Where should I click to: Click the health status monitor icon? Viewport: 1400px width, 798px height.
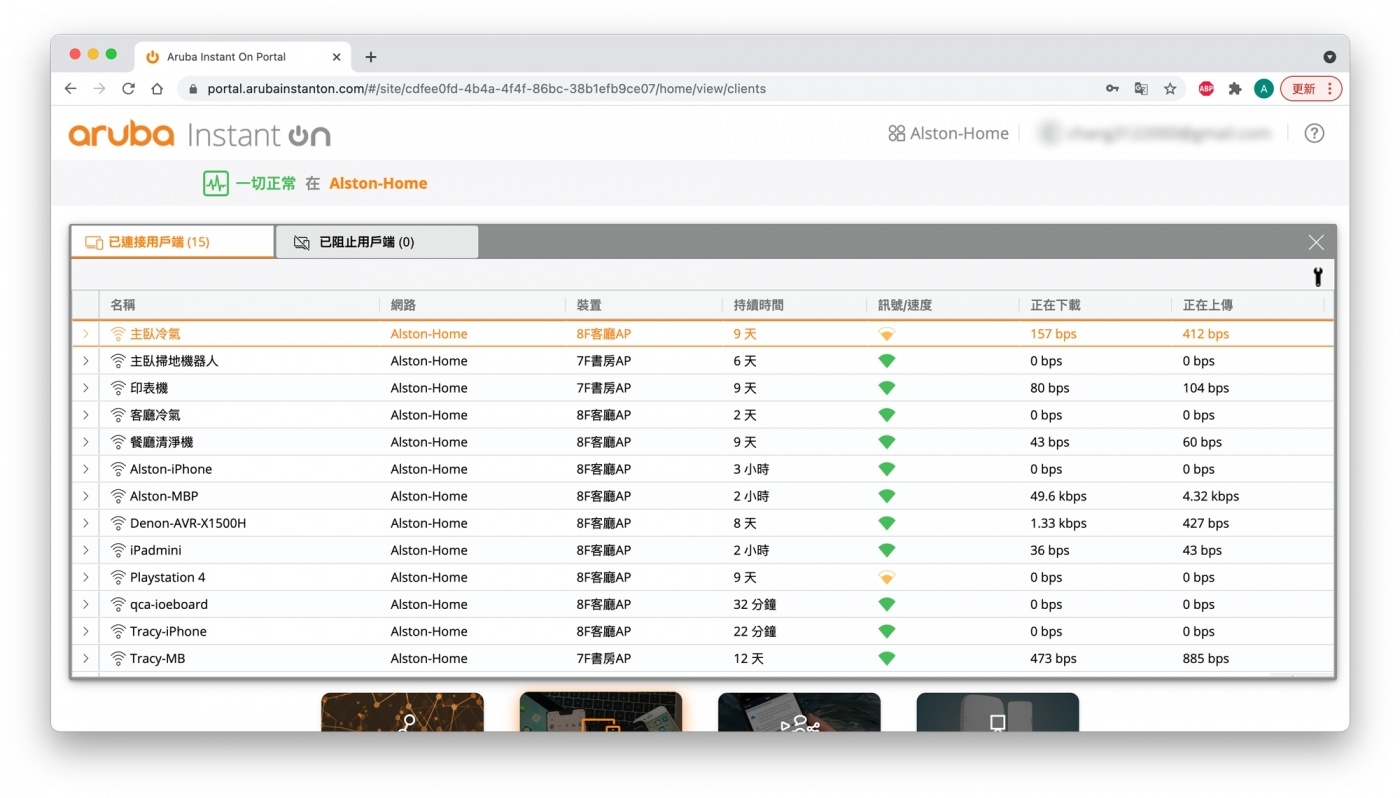[x=216, y=183]
